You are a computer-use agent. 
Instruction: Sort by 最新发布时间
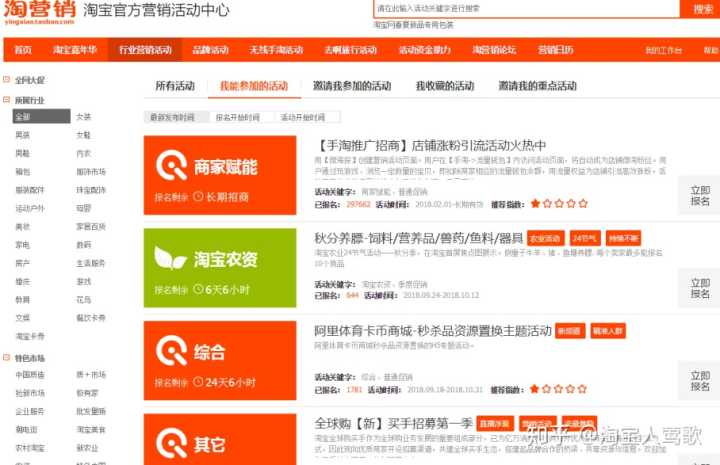(x=176, y=117)
